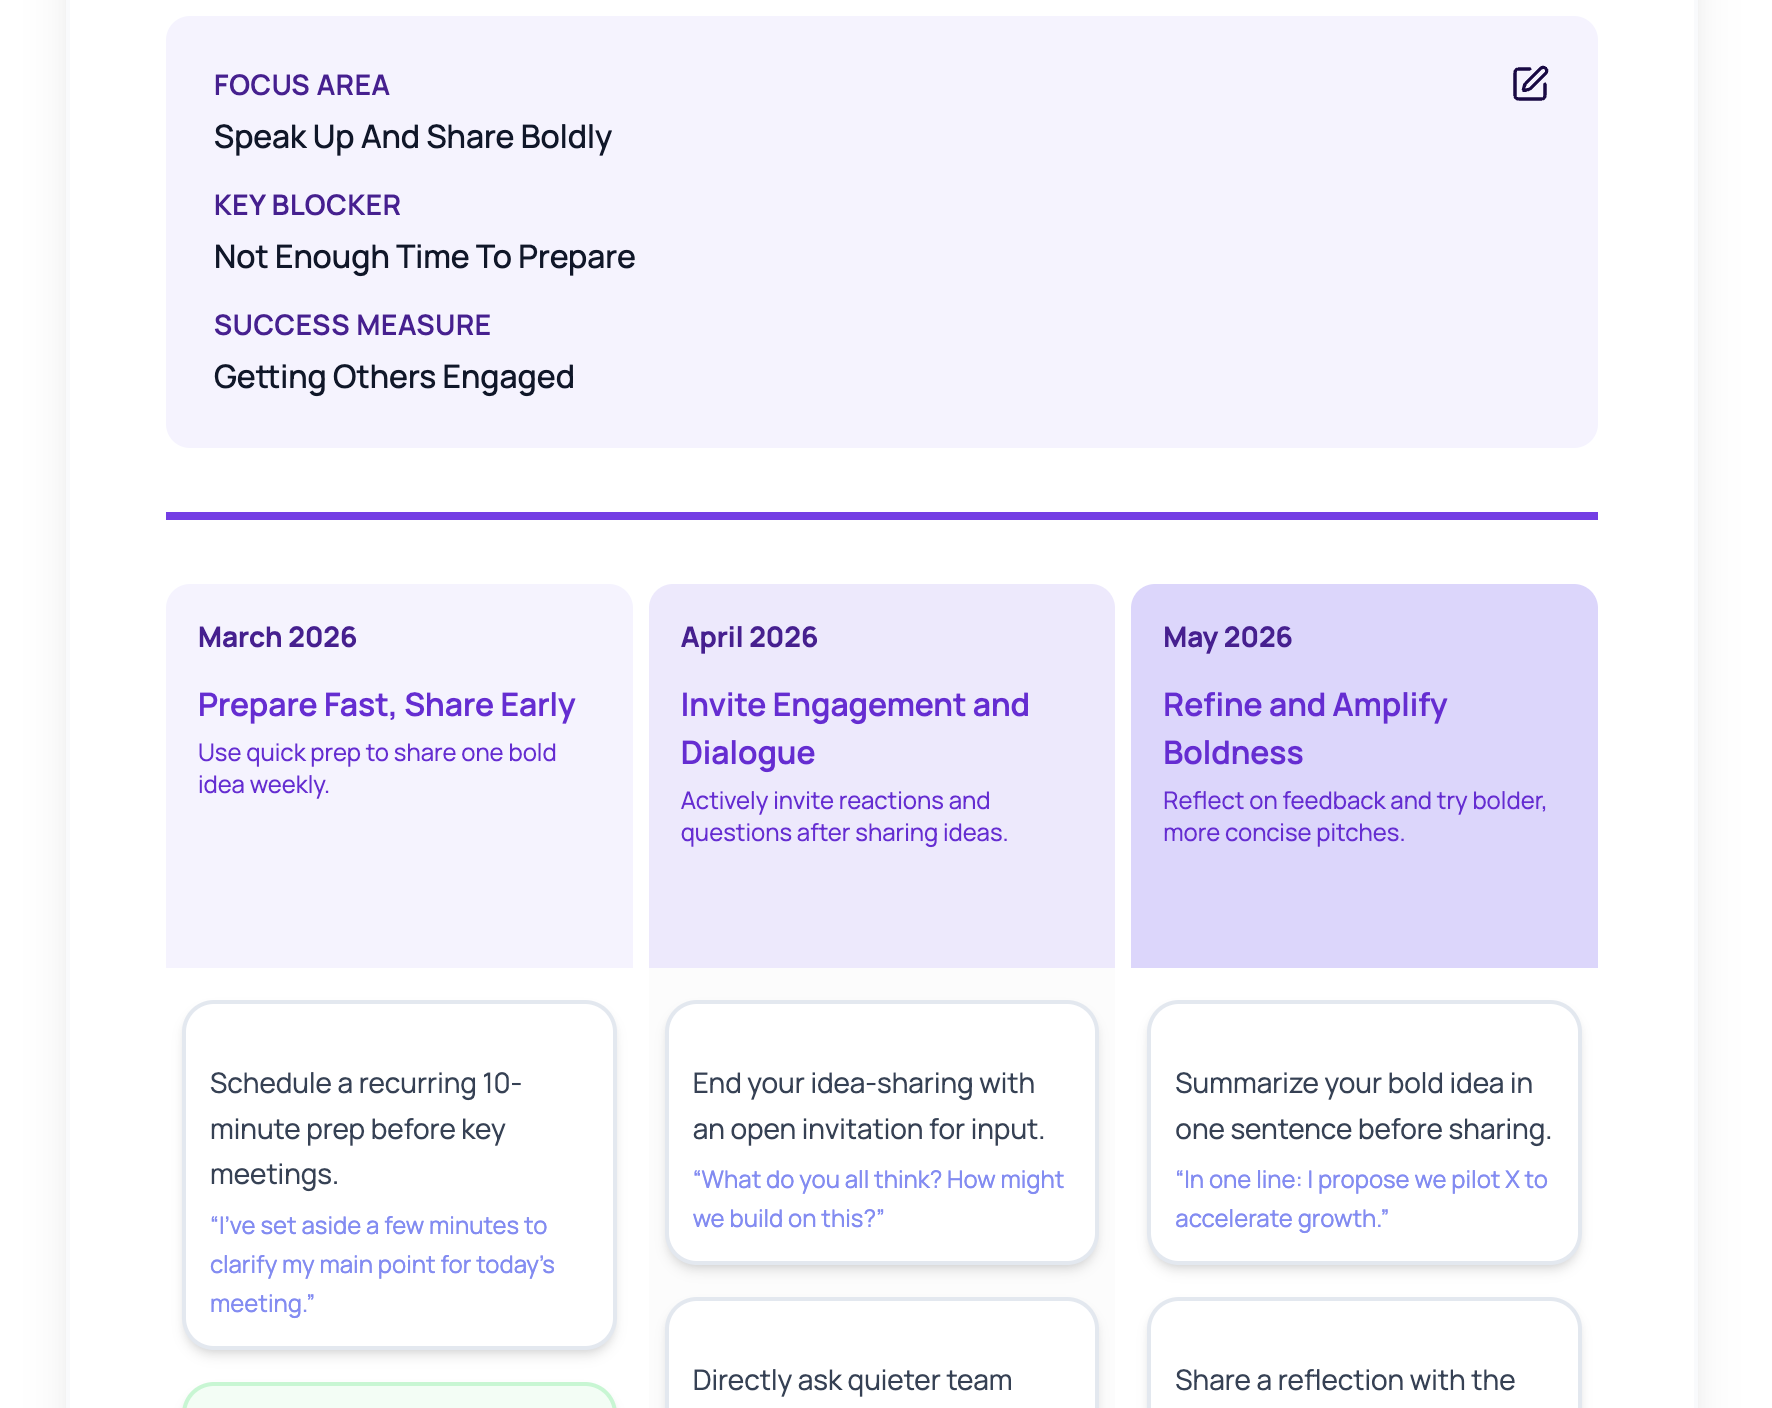Select the April 2026 month heading
1772x1408 pixels.
(748, 637)
